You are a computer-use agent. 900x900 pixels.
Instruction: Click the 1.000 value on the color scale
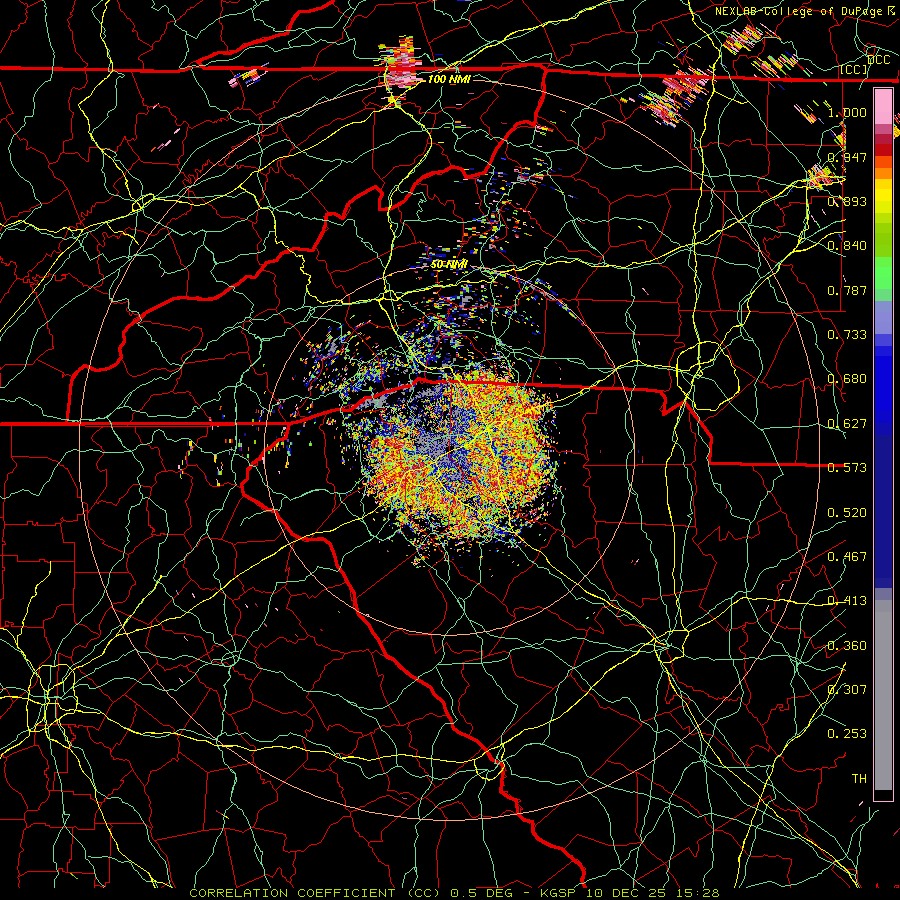click(x=847, y=112)
